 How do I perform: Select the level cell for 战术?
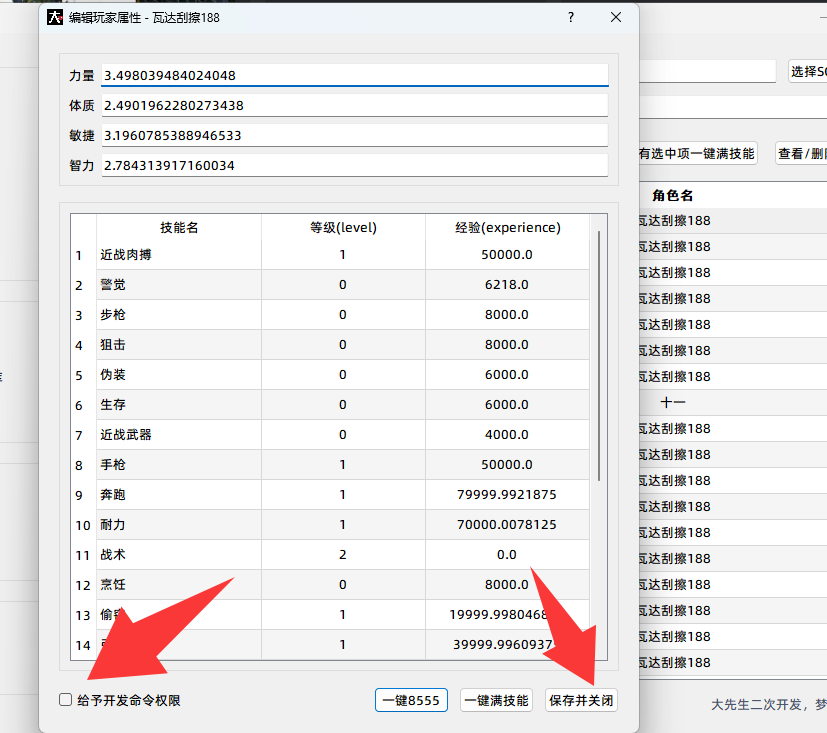(x=343, y=555)
